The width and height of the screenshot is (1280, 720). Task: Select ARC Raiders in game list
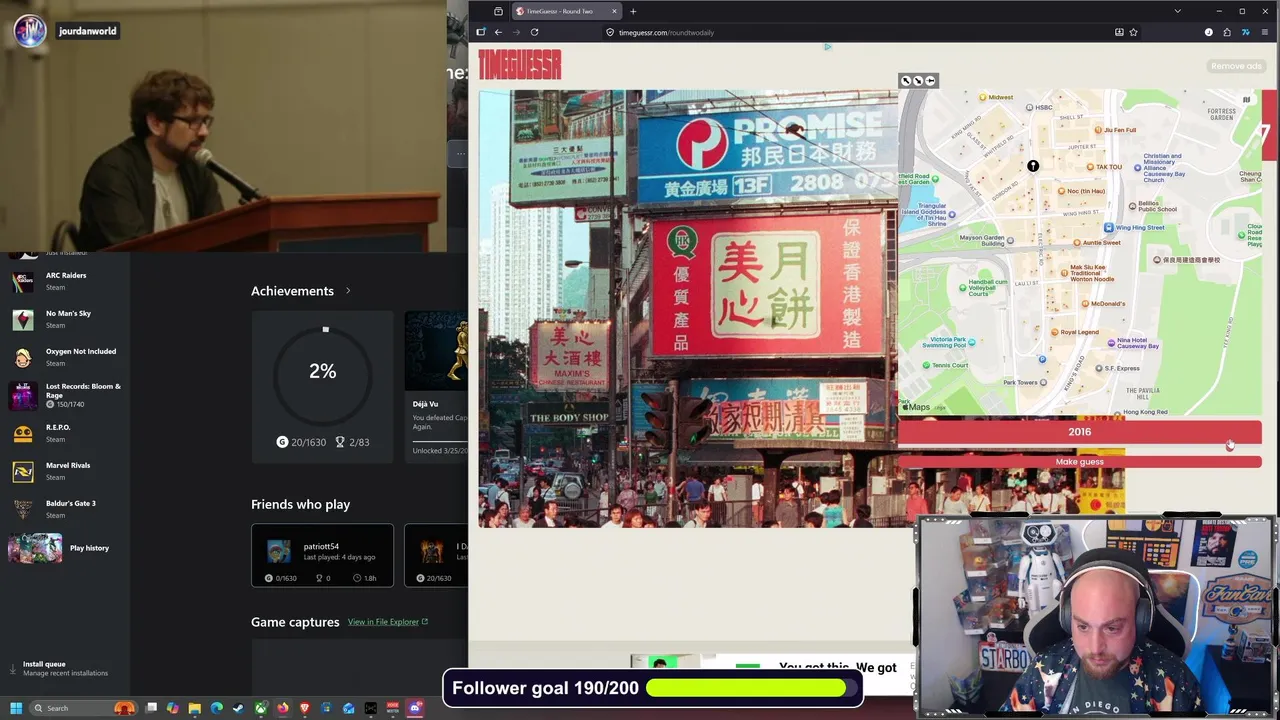65,281
